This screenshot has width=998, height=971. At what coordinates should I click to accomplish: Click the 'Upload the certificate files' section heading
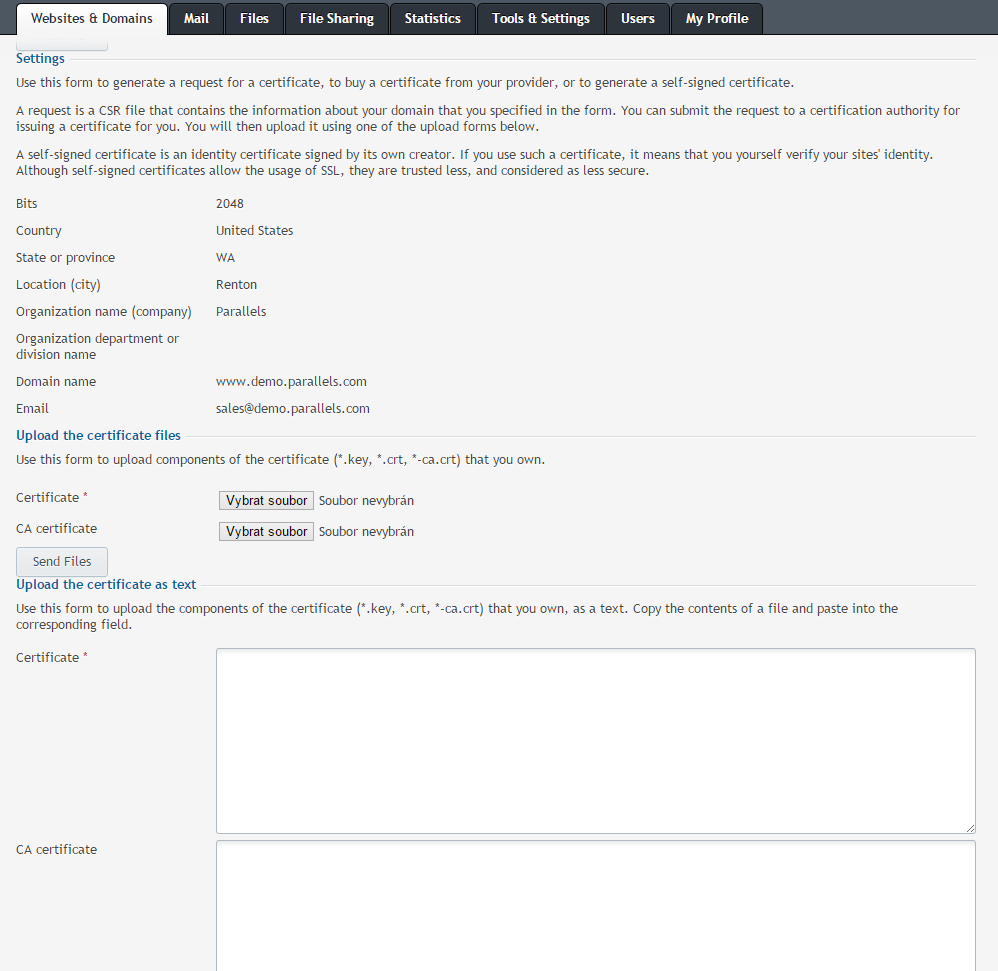(98, 436)
